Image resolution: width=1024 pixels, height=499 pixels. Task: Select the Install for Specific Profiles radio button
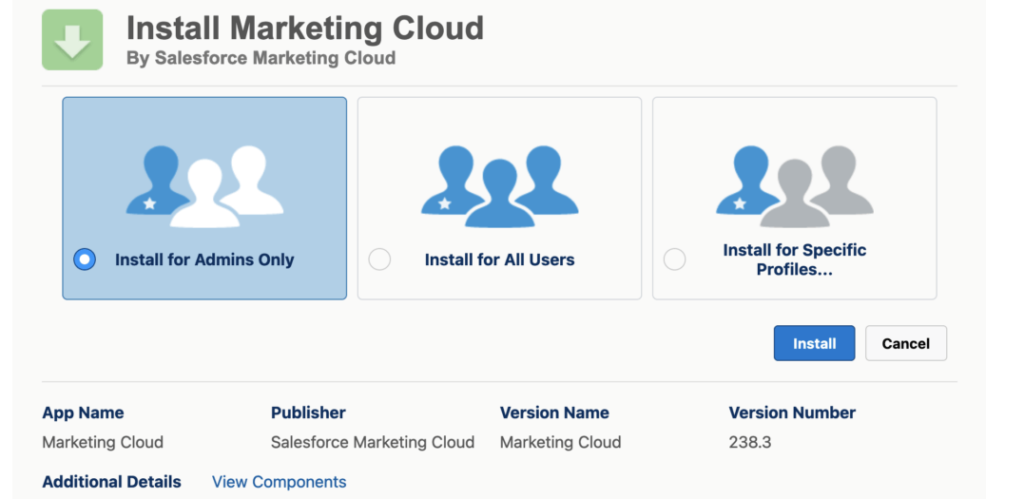point(675,259)
